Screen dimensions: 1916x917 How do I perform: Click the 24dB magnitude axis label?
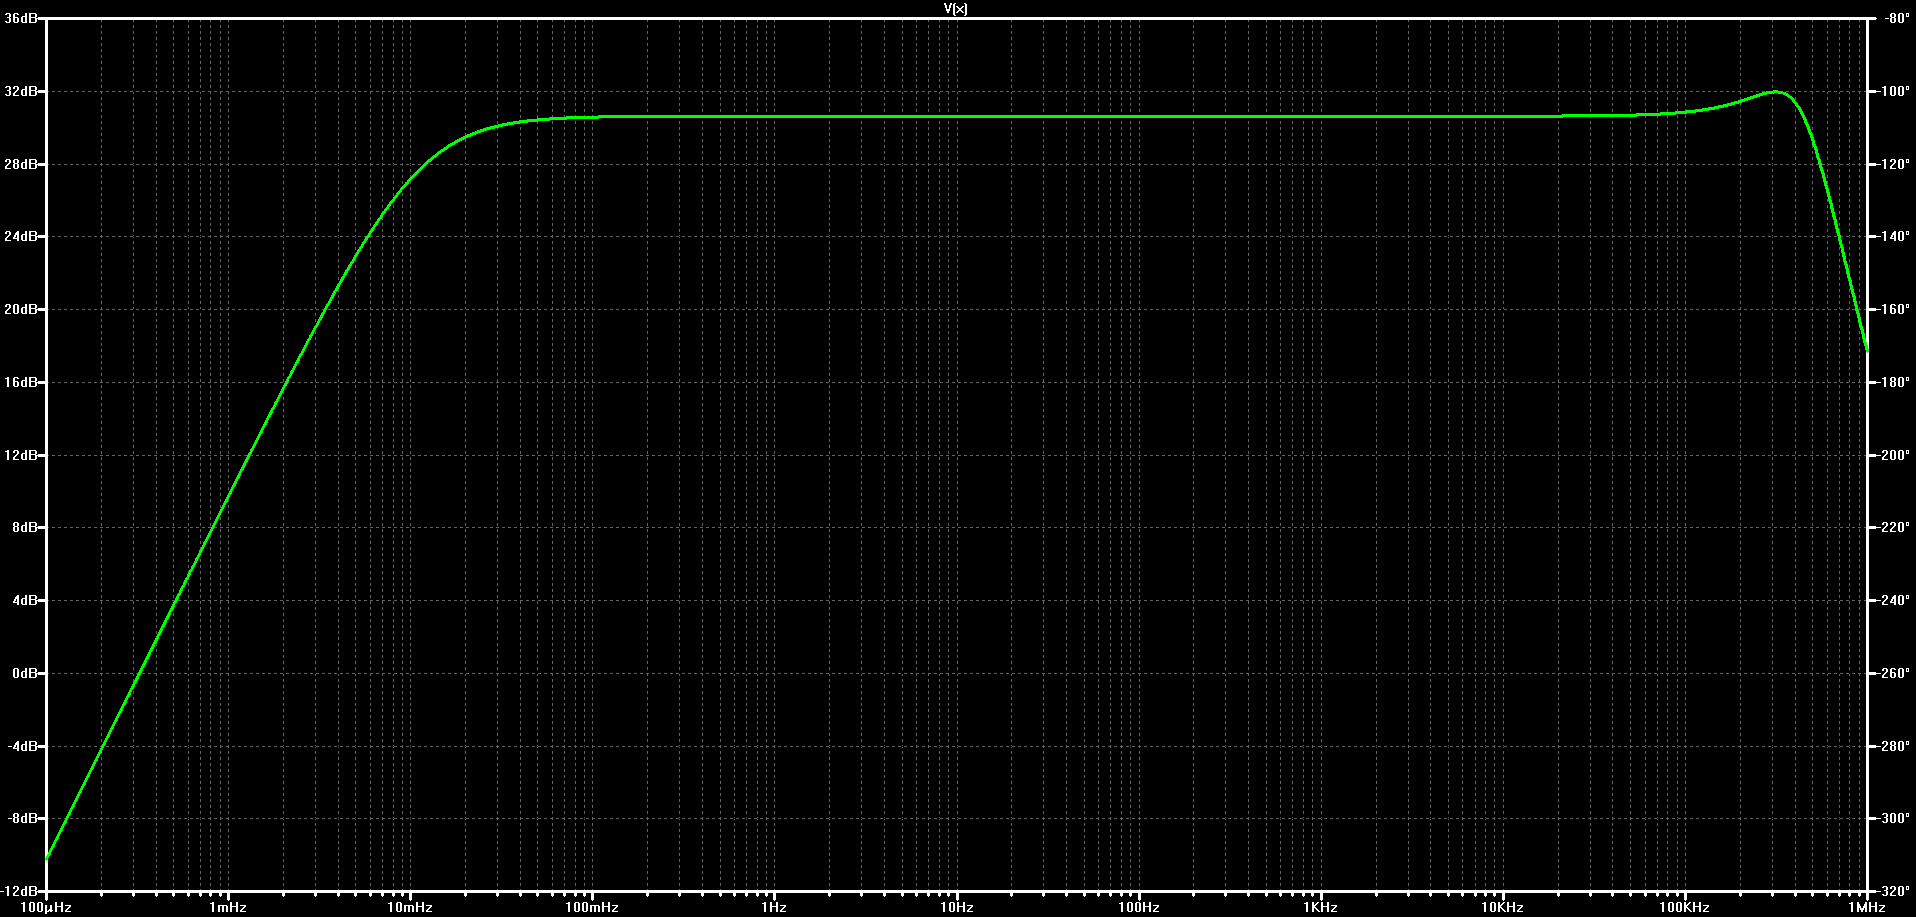[x=22, y=237]
